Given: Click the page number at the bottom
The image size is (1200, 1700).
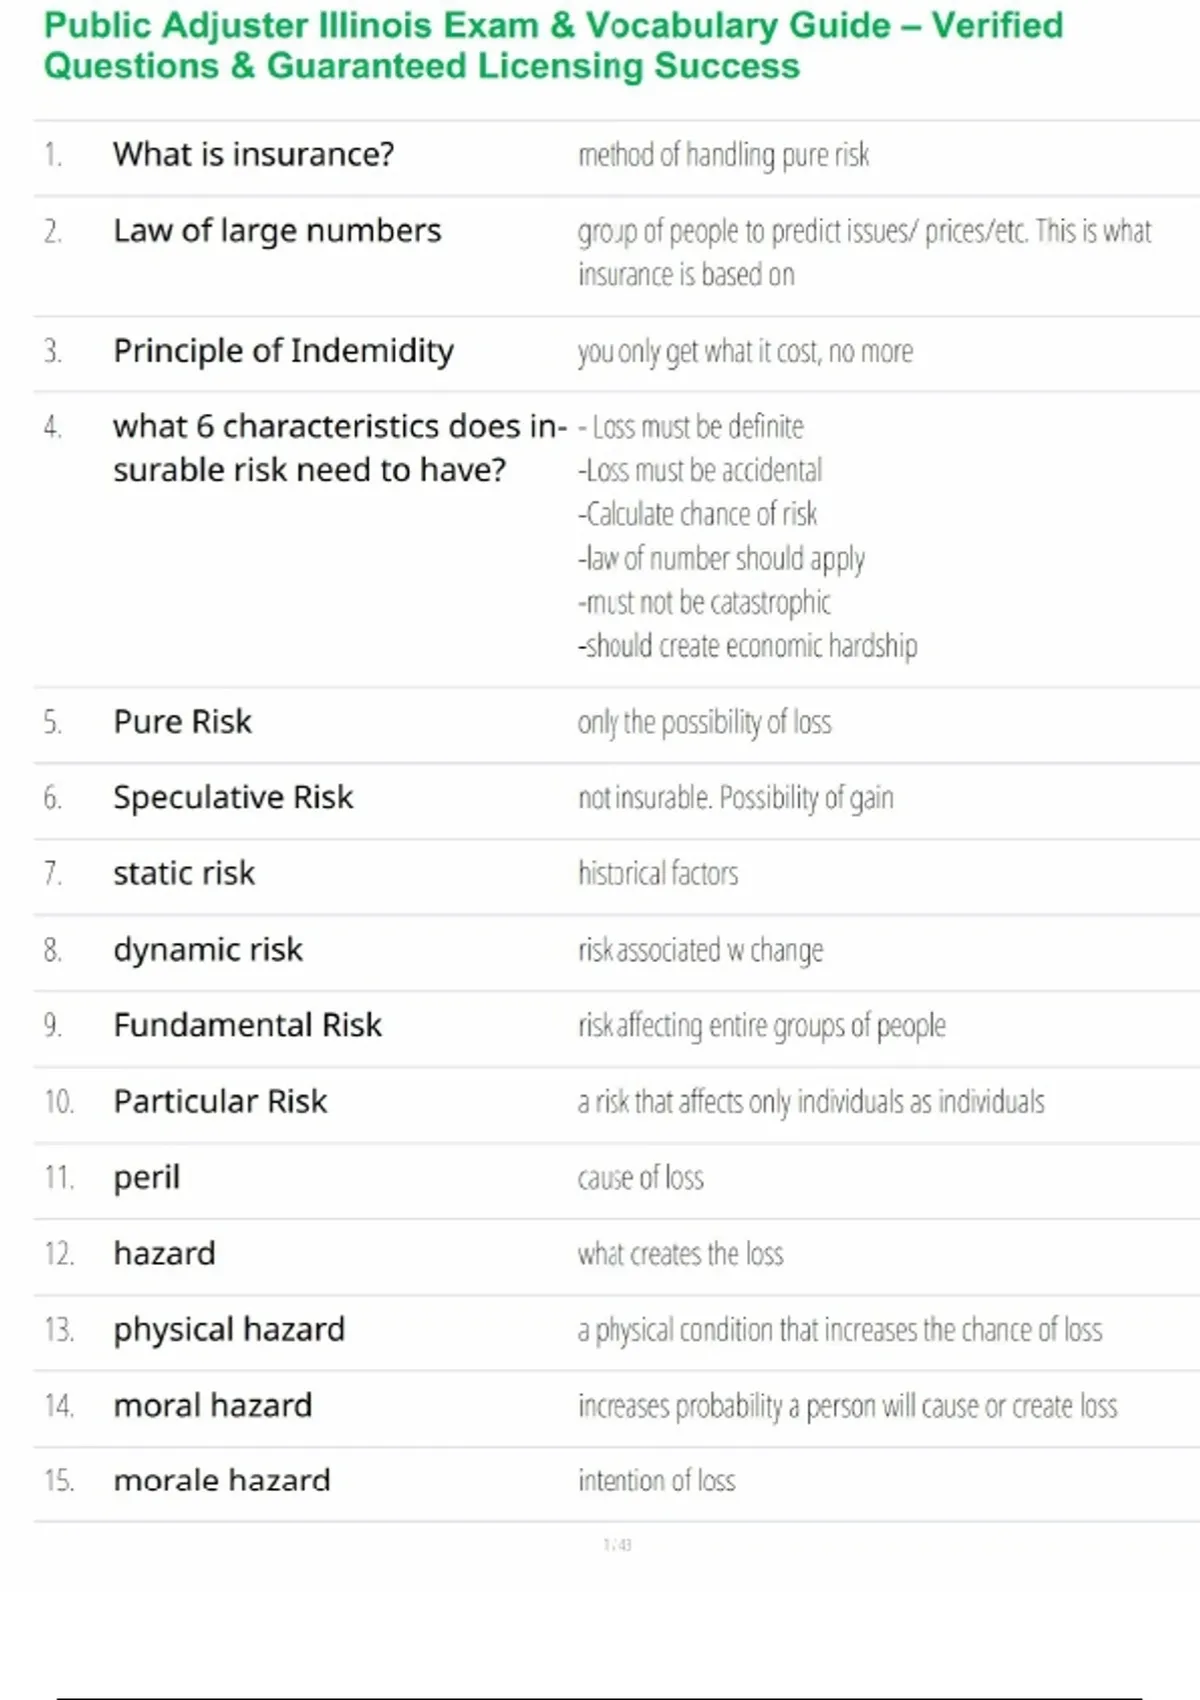Looking at the screenshot, I should coord(617,1545).
